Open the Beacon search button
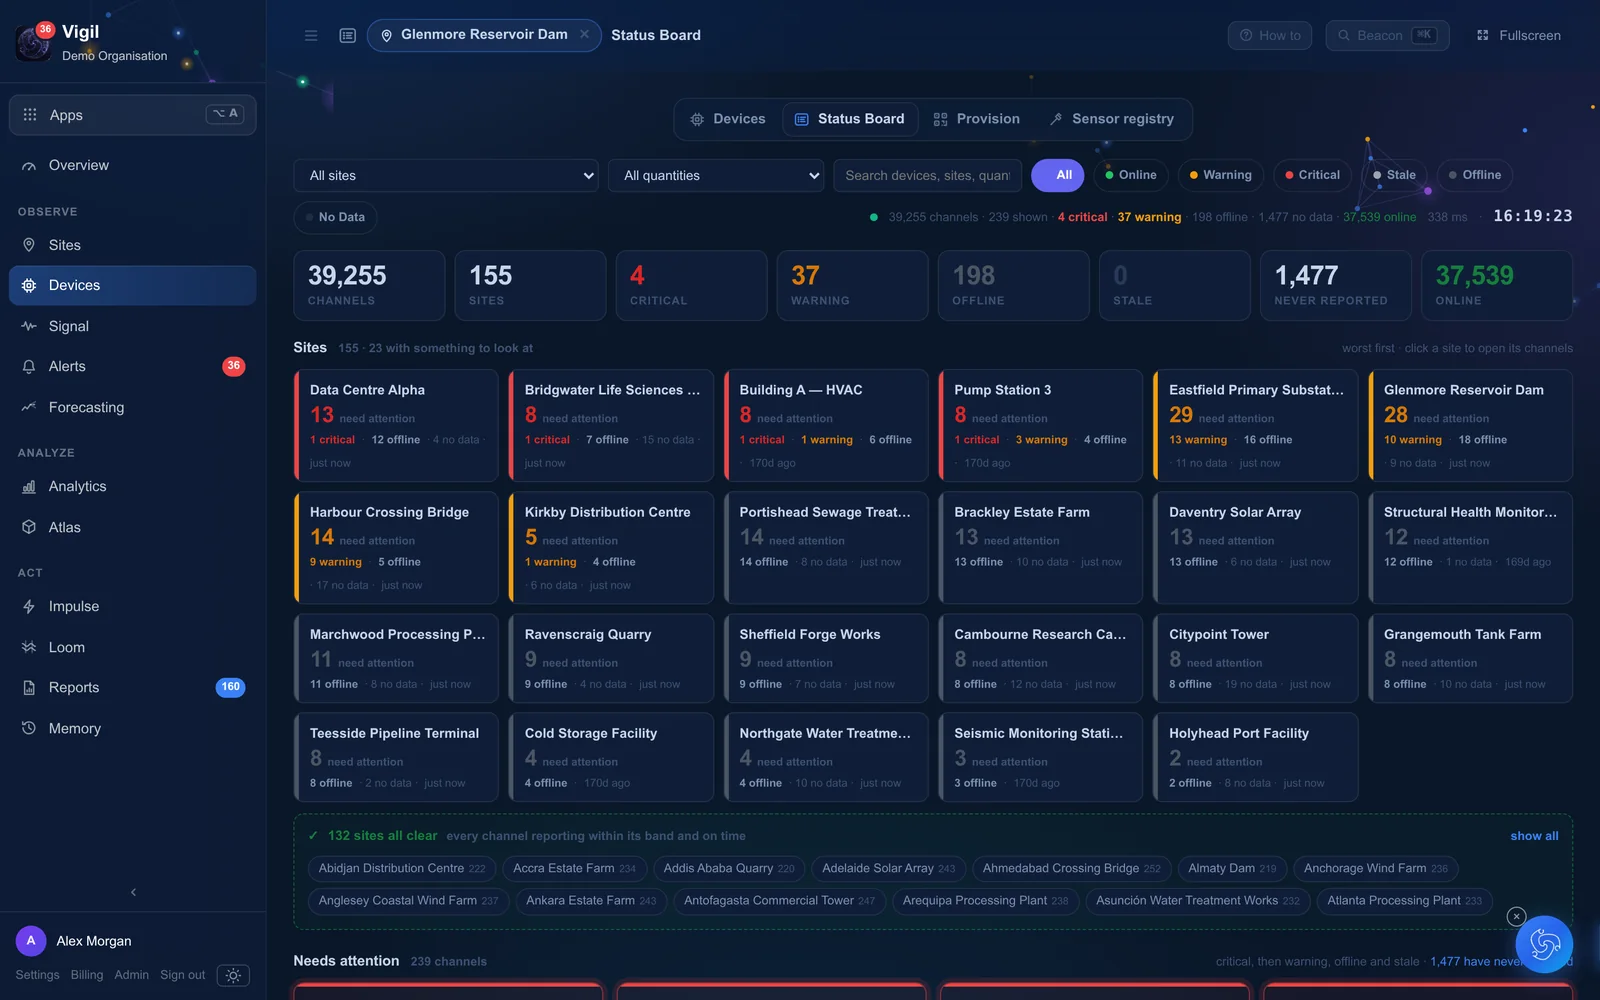The image size is (1600, 1000). (x=1388, y=36)
